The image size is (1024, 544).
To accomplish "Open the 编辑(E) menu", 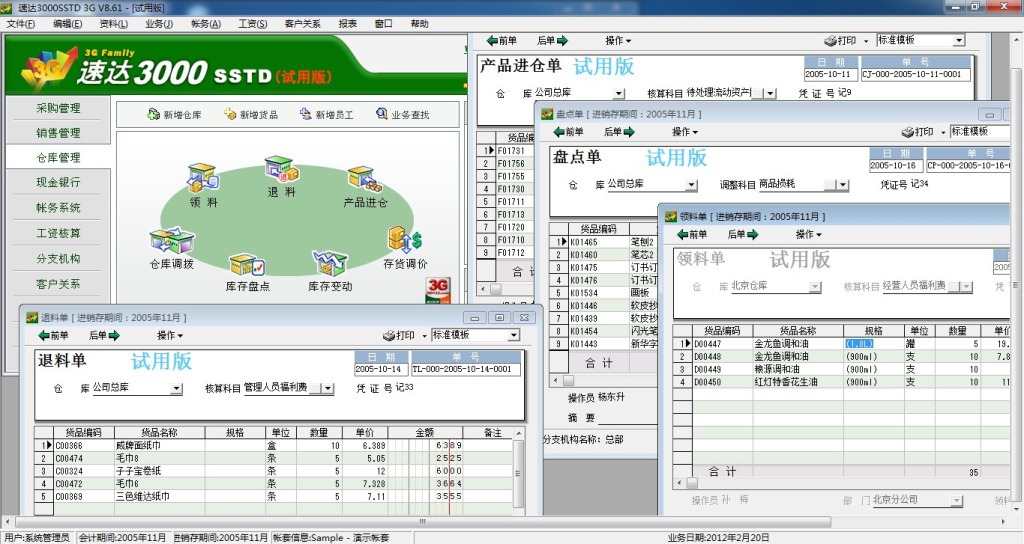I will 67,24.
